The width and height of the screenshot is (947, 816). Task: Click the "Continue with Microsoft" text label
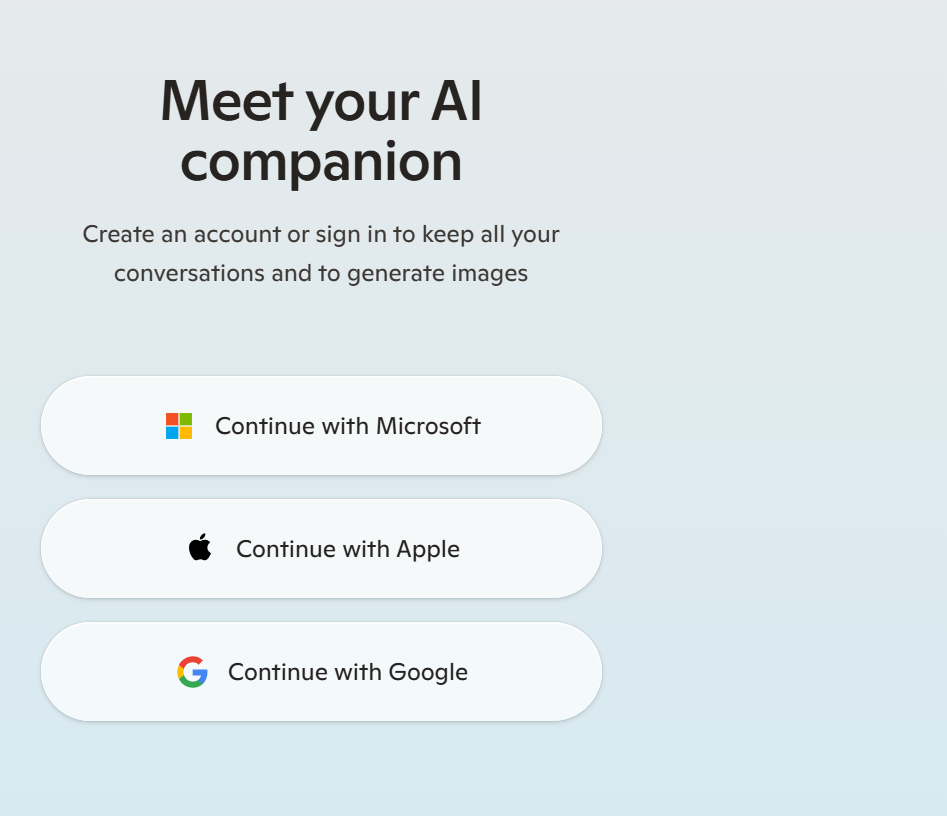(x=348, y=426)
